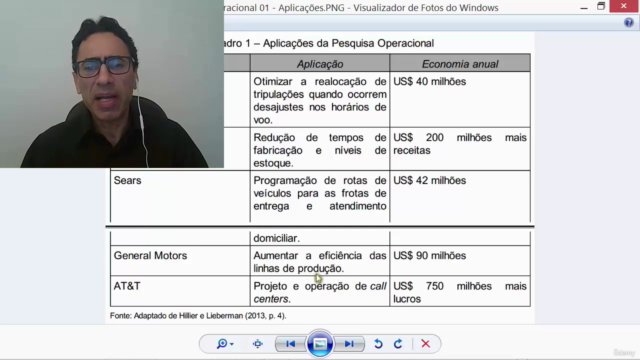The height and width of the screenshot is (360, 640).
Task: Rotate the image clockwise
Action: tap(398, 344)
